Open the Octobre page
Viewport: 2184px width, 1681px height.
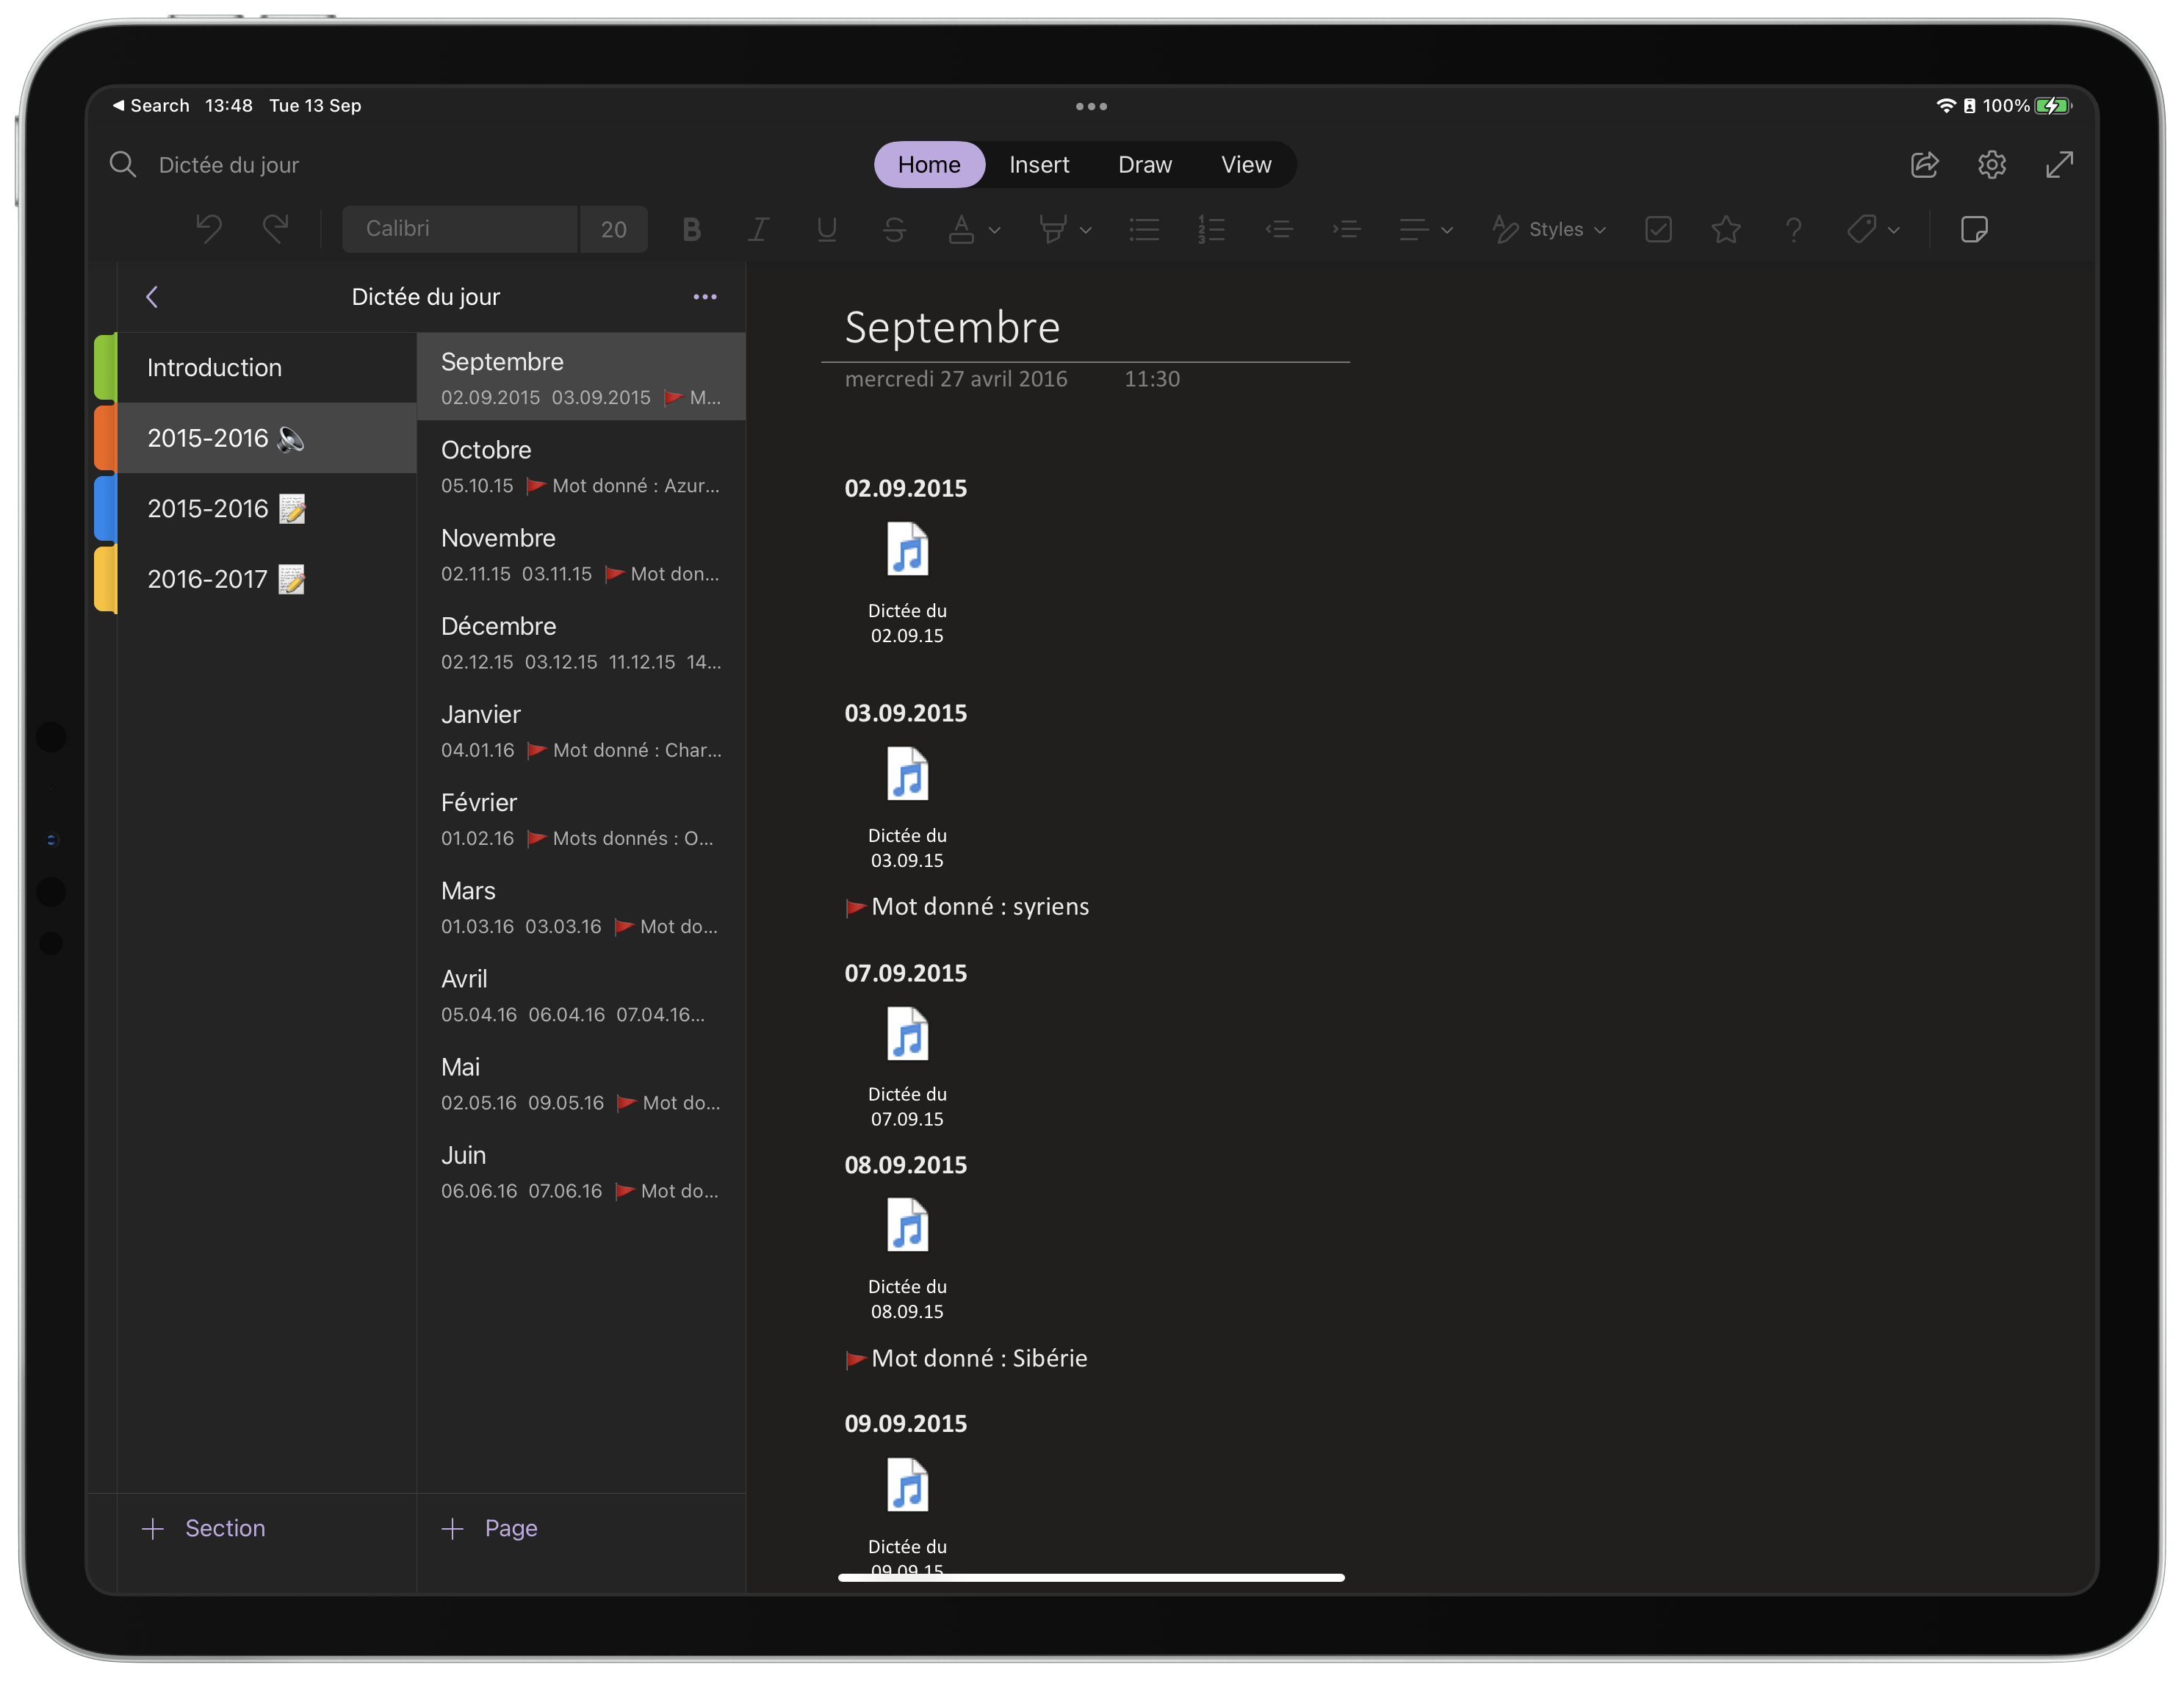pyautogui.click(x=581, y=465)
